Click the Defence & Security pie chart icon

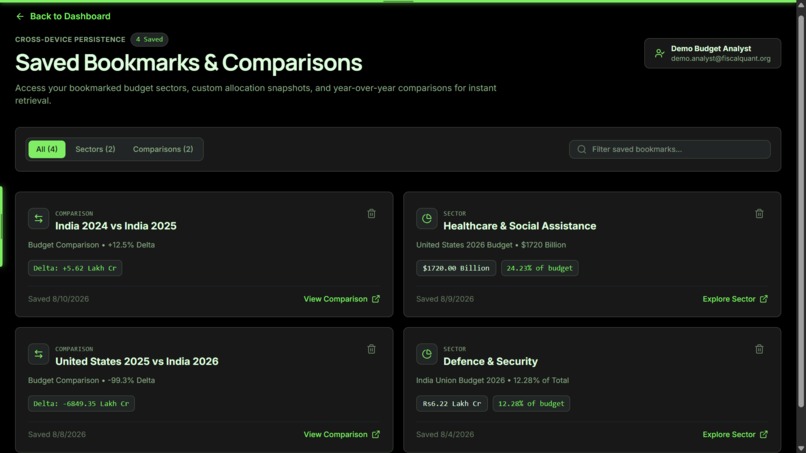(x=427, y=354)
